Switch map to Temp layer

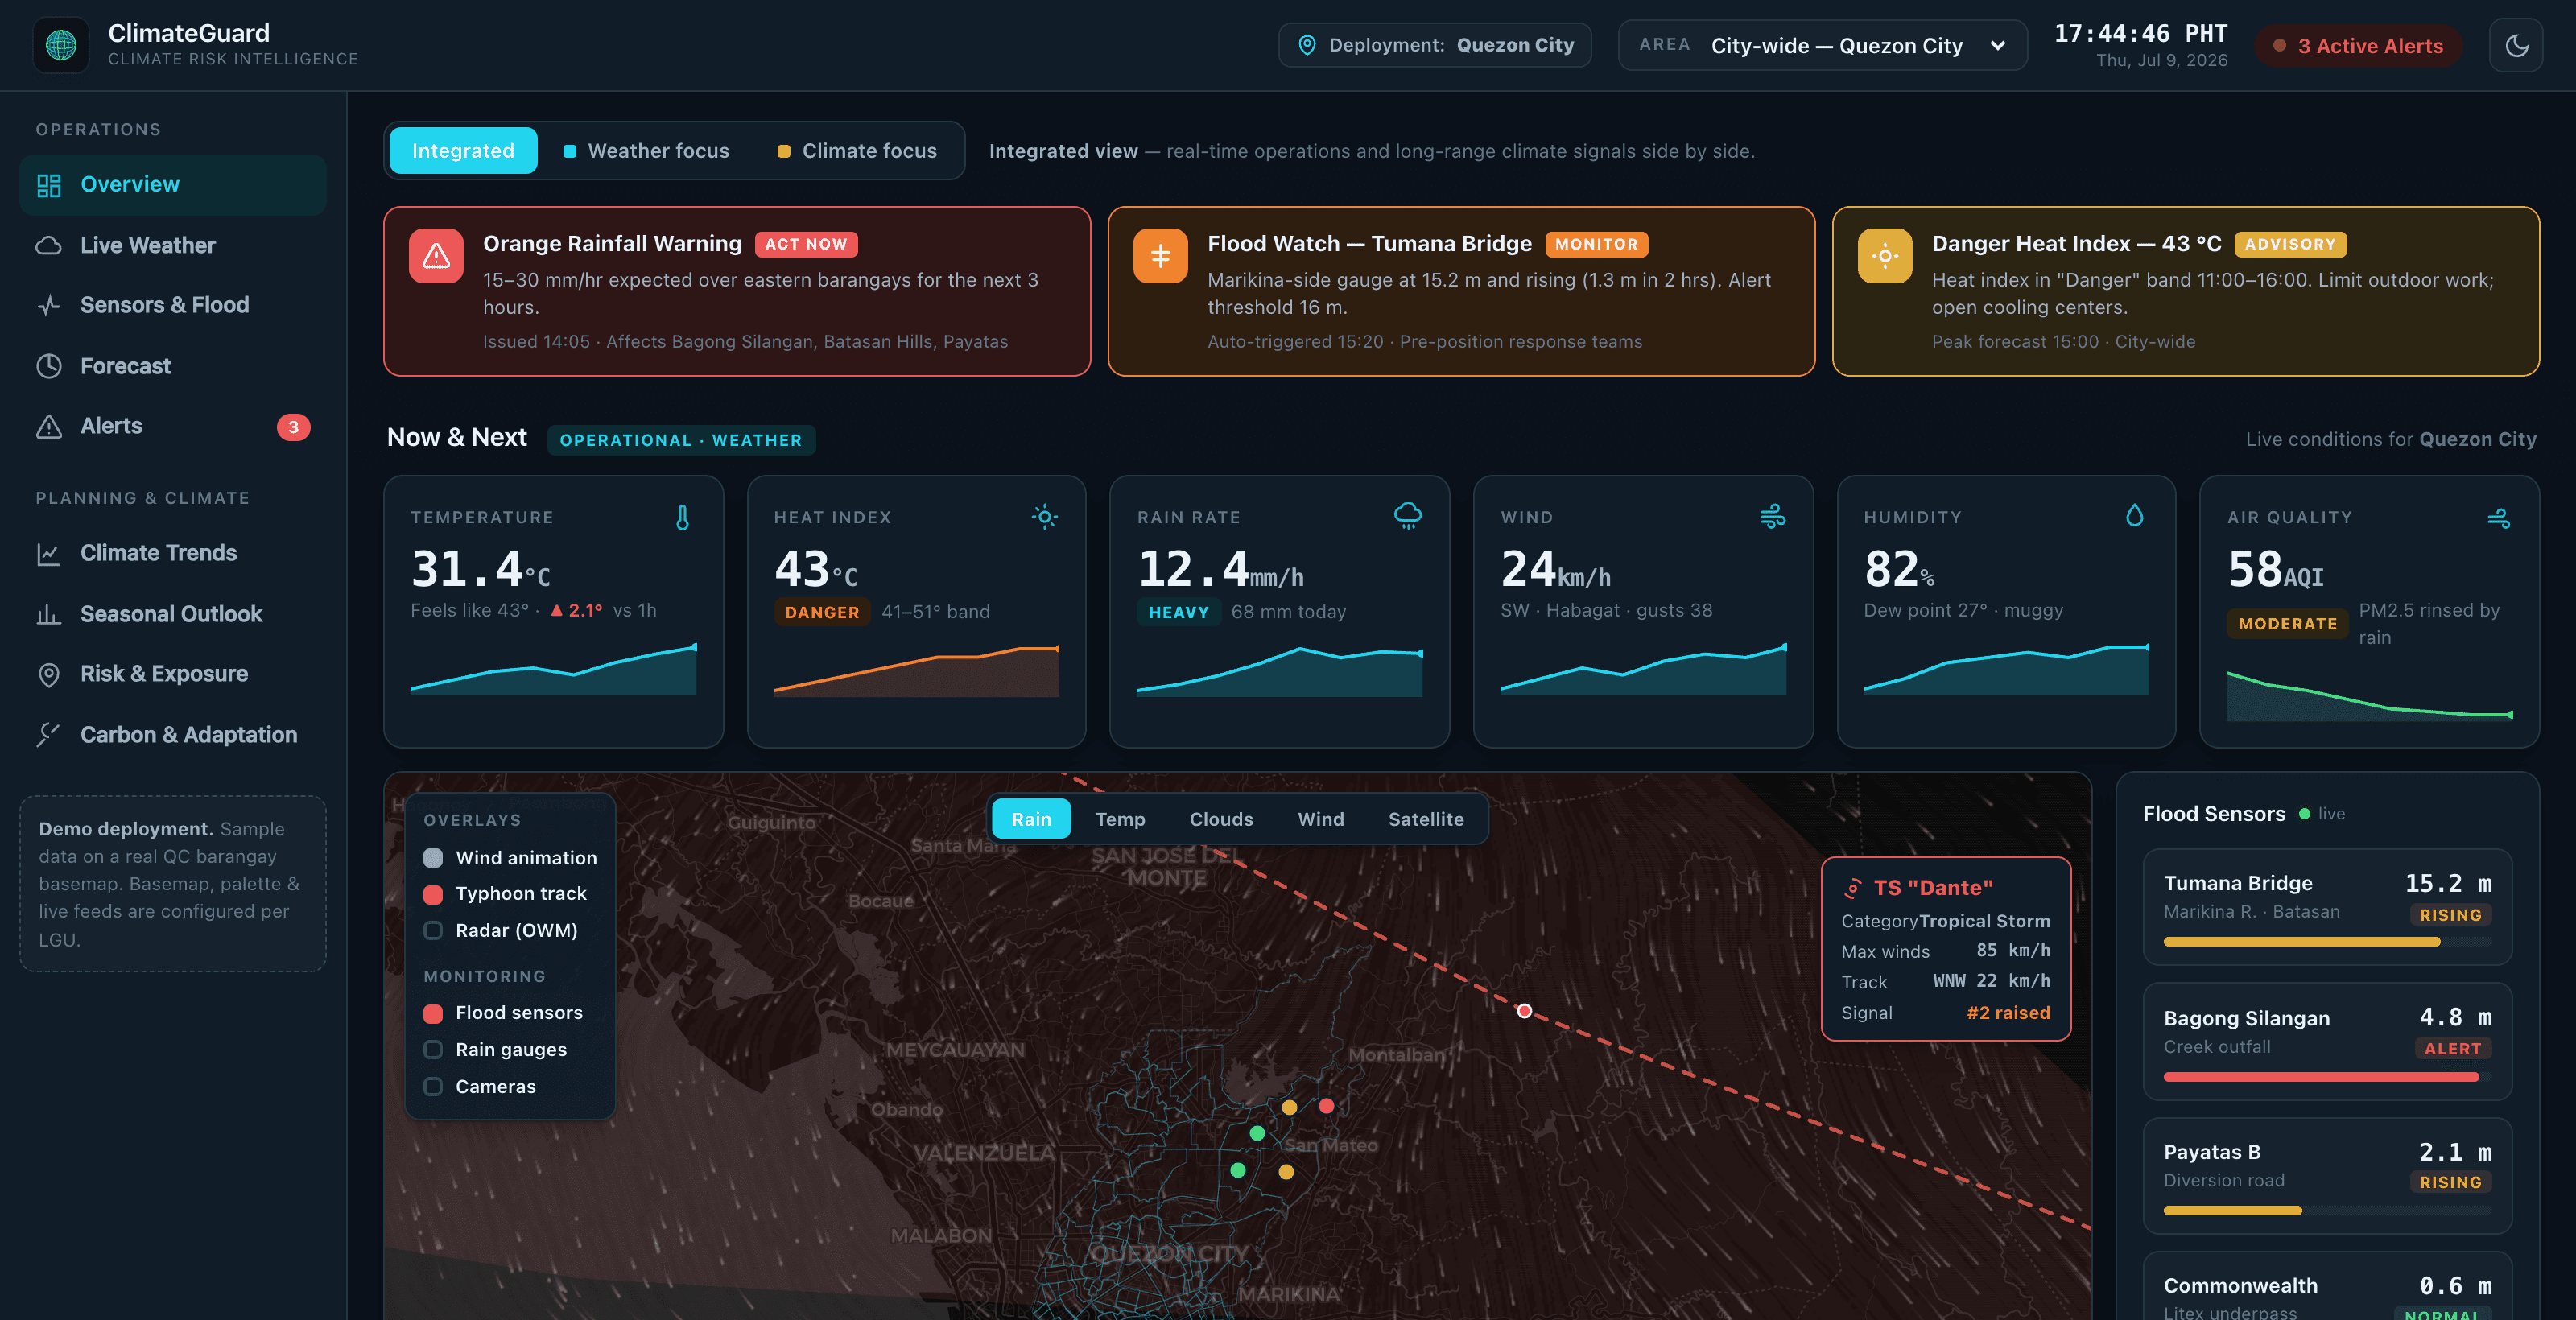(x=1120, y=819)
